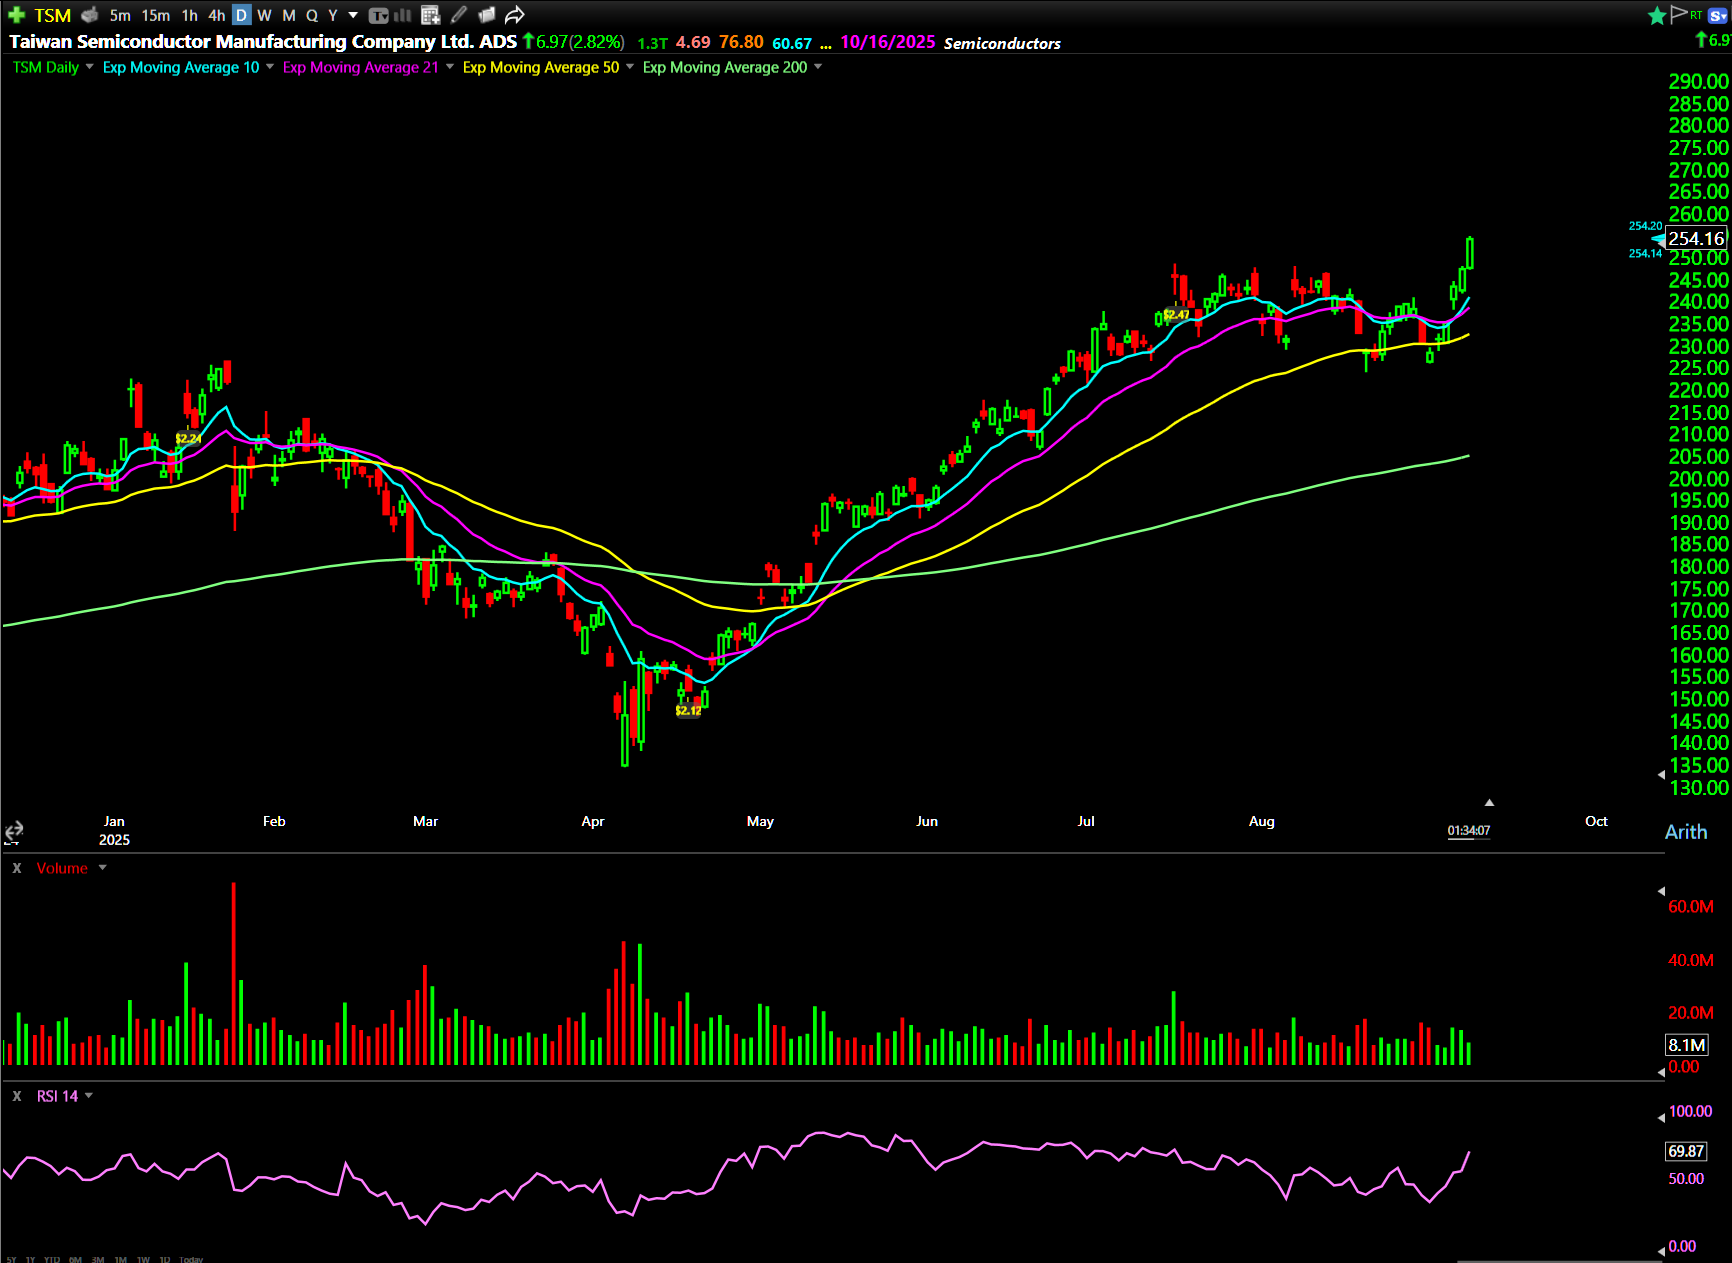This screenshot has height=1263, width=1732.
Task: Select the Monthly (M) timeframe
Action: [289, 15]
